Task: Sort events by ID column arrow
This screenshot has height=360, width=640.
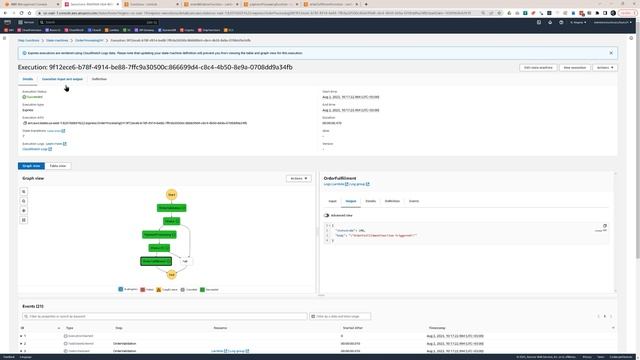Action: click(x=59, y=328)
